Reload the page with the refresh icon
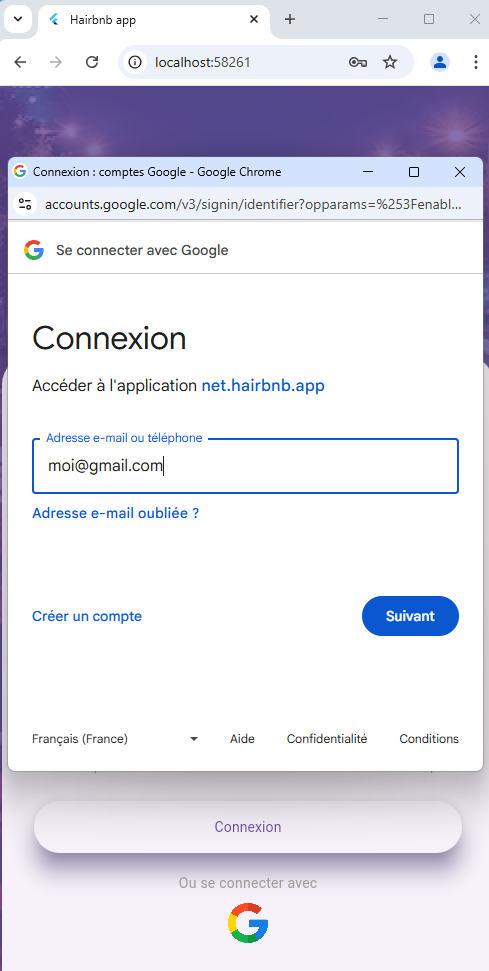The height and width of the screenshot is (971, 489). (92, 62)
